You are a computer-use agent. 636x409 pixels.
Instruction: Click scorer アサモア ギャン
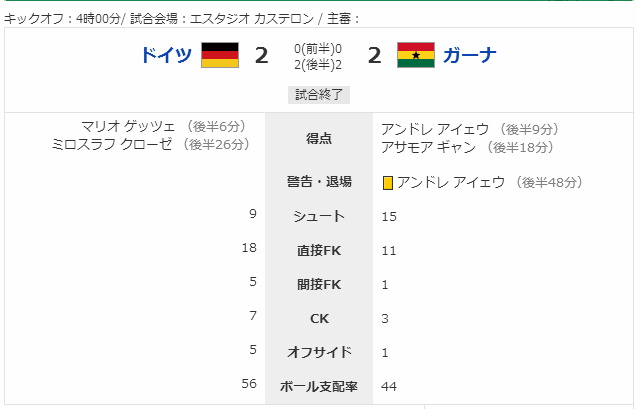[x=428, y=147]
